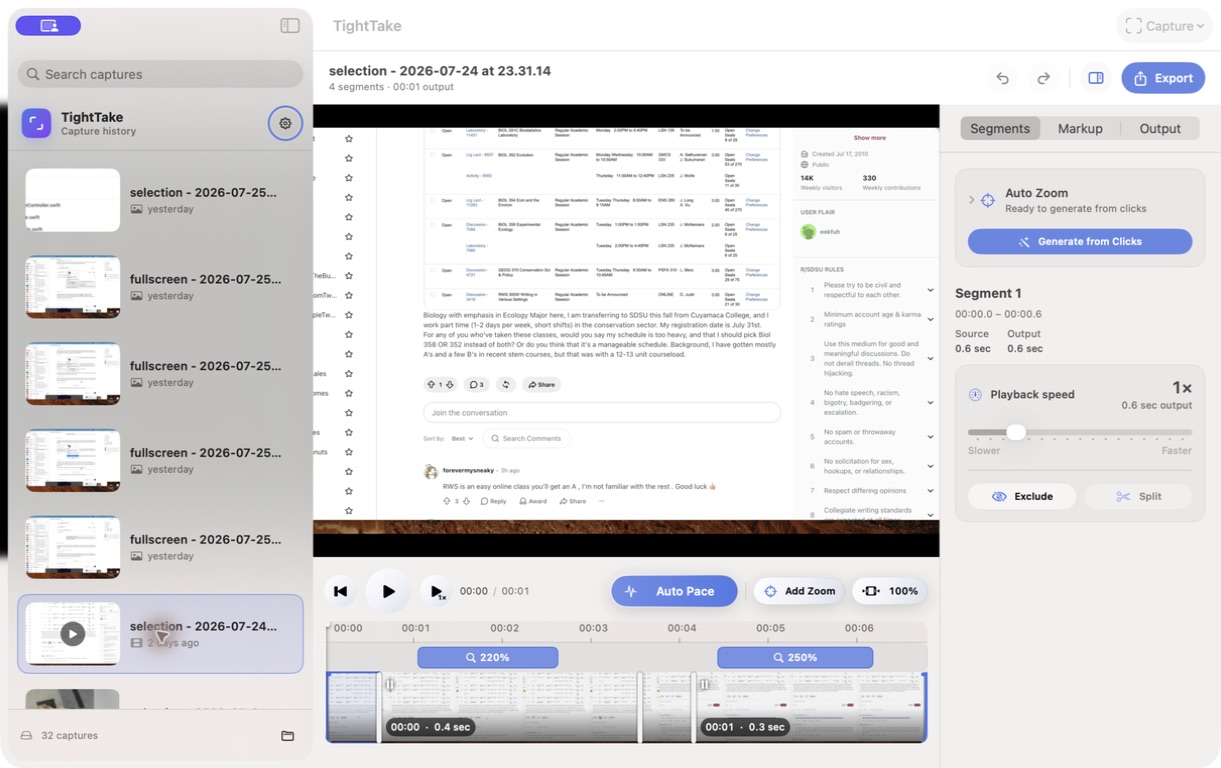
Task: Click the Playback speed gauge icon
Action: pos(975,395)
